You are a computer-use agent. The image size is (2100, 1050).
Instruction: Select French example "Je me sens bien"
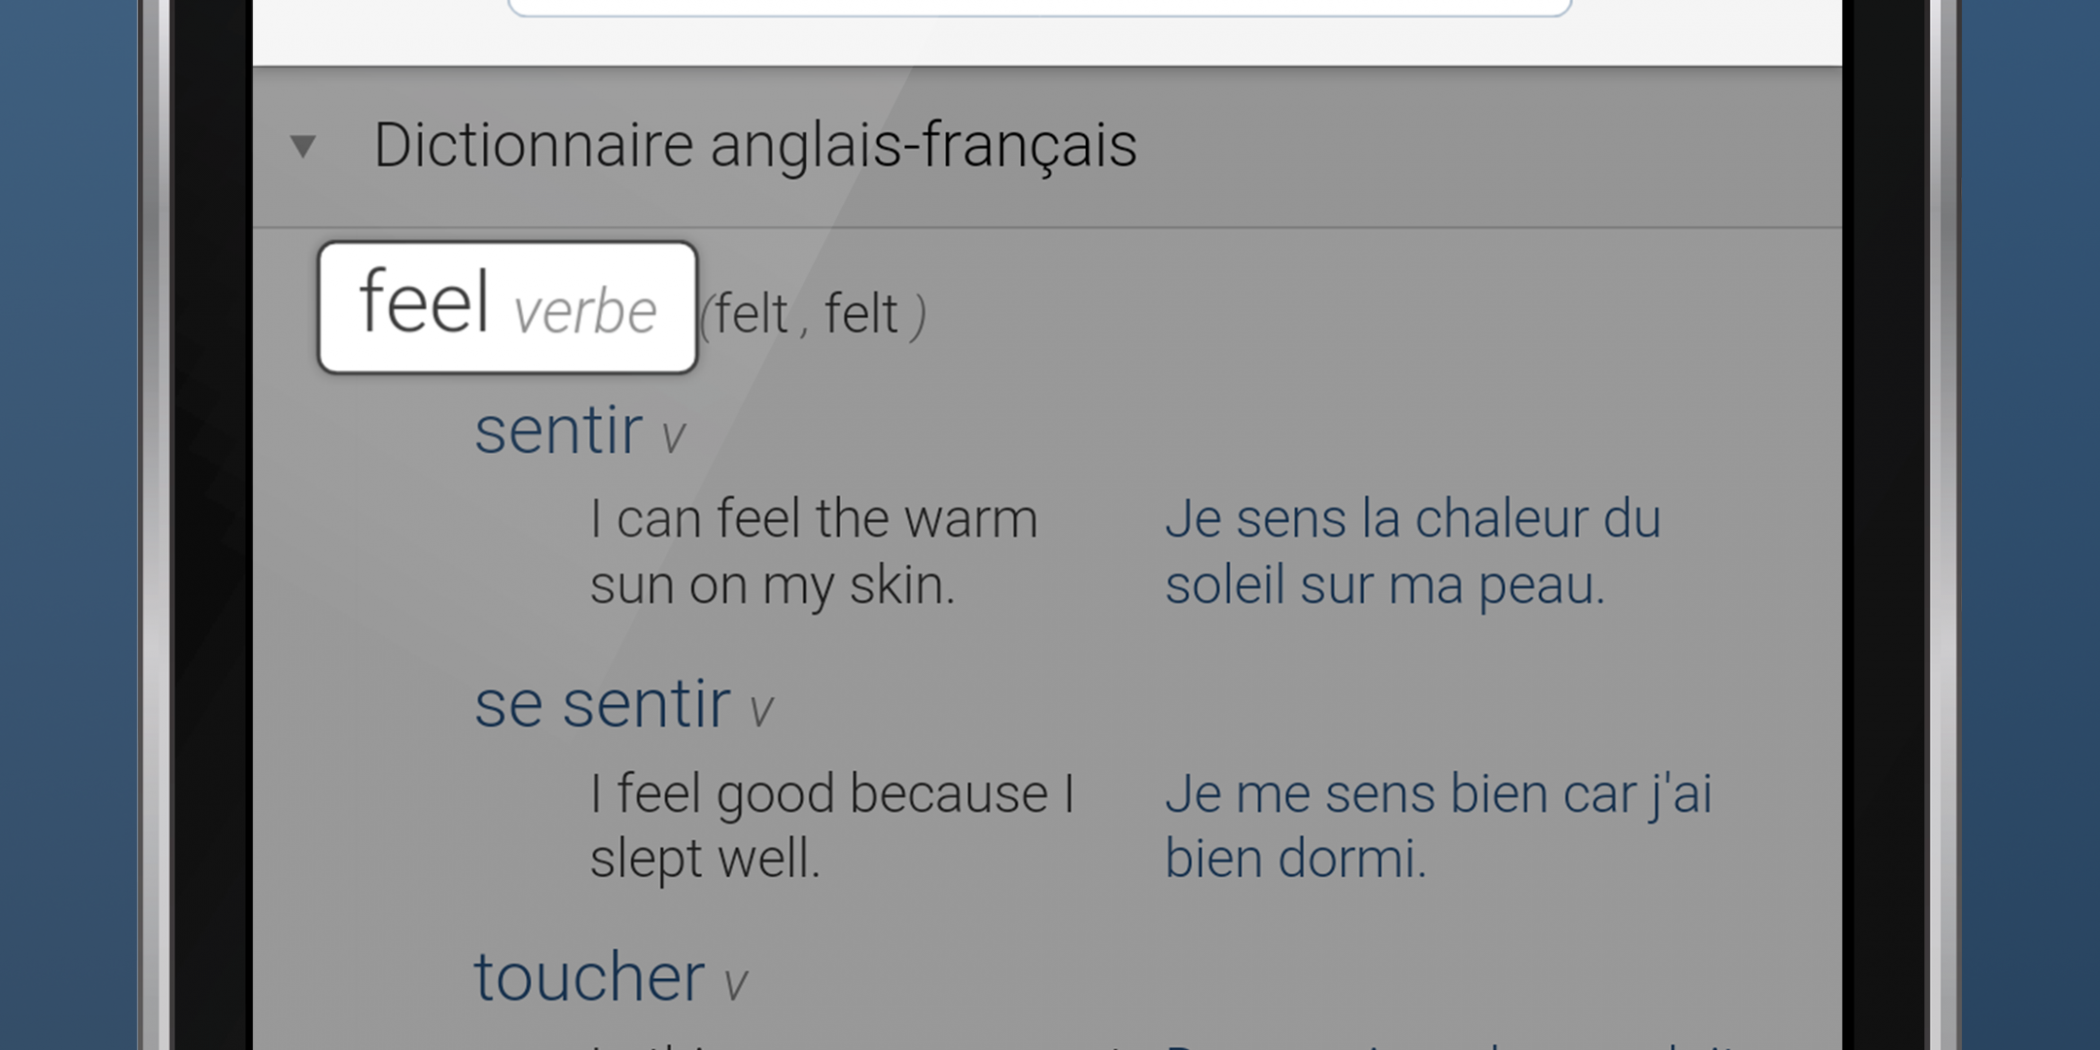(x=1438, y=825)
